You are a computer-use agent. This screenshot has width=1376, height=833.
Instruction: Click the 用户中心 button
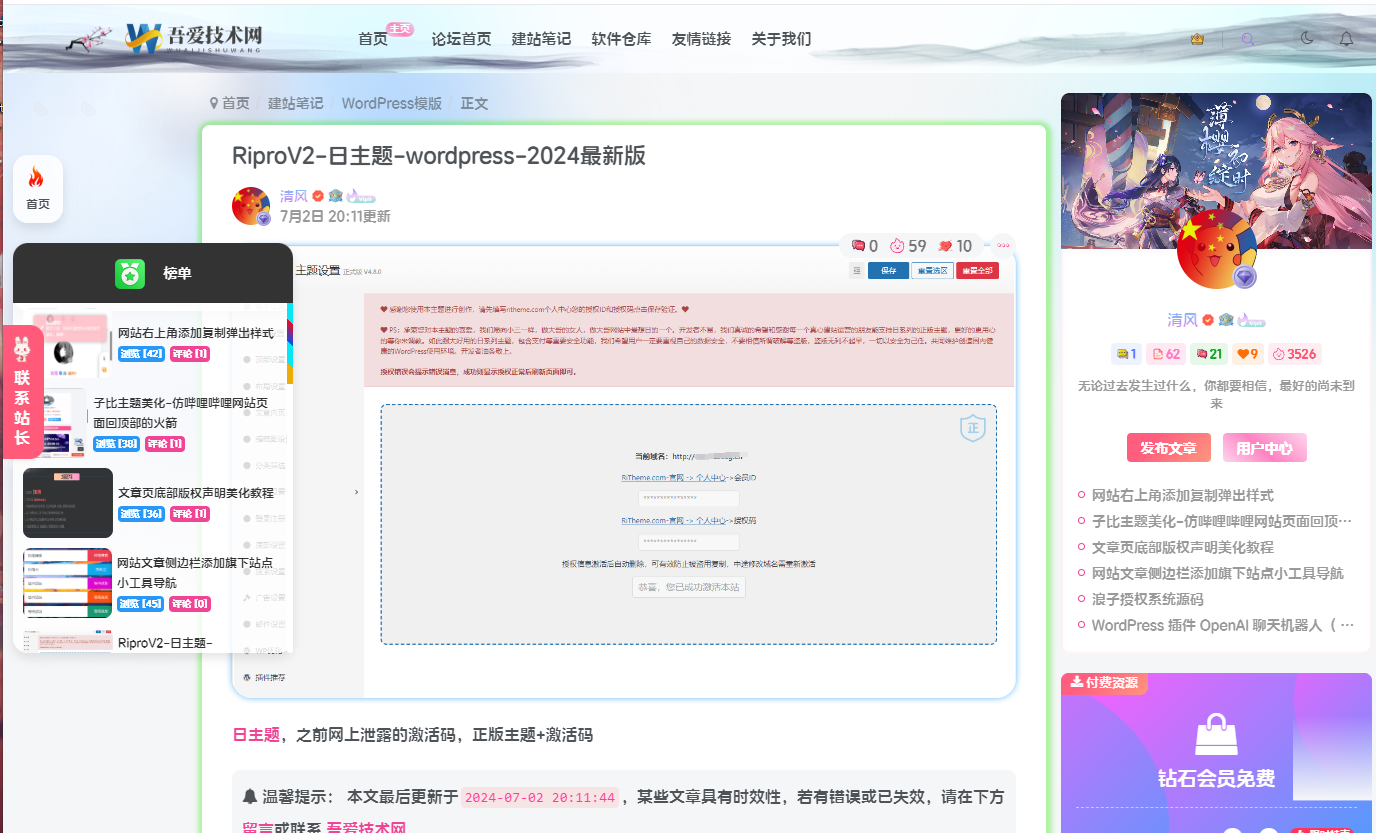[1265, 448]
